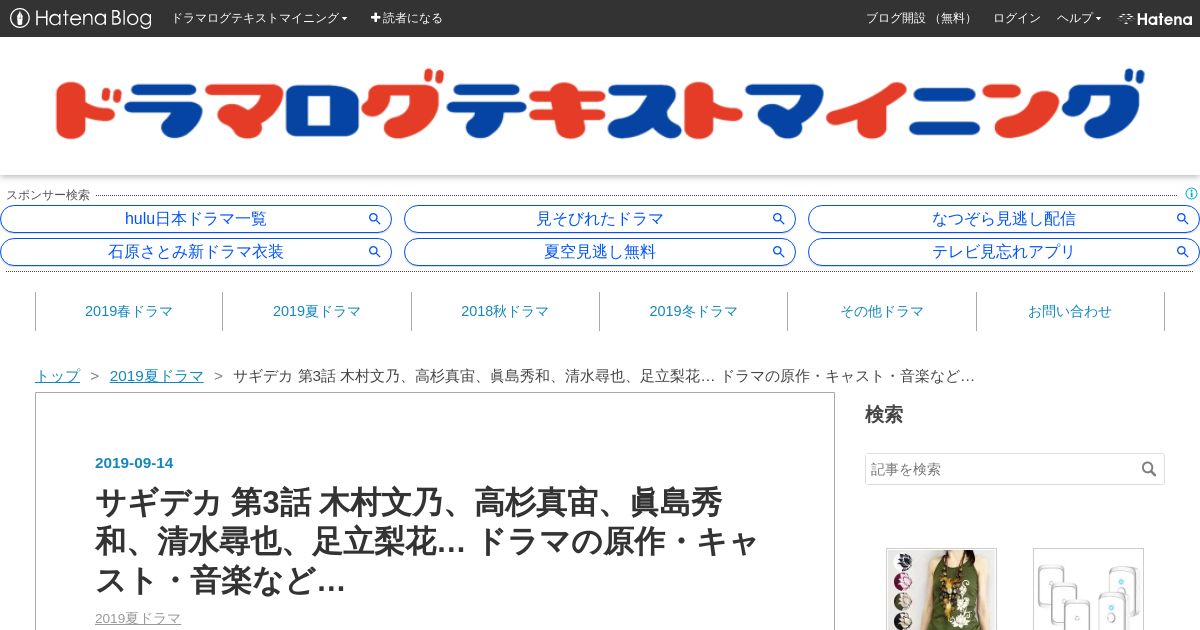Select hulu日本ドラマ一覧 sponsored search

tap(196, 219)
